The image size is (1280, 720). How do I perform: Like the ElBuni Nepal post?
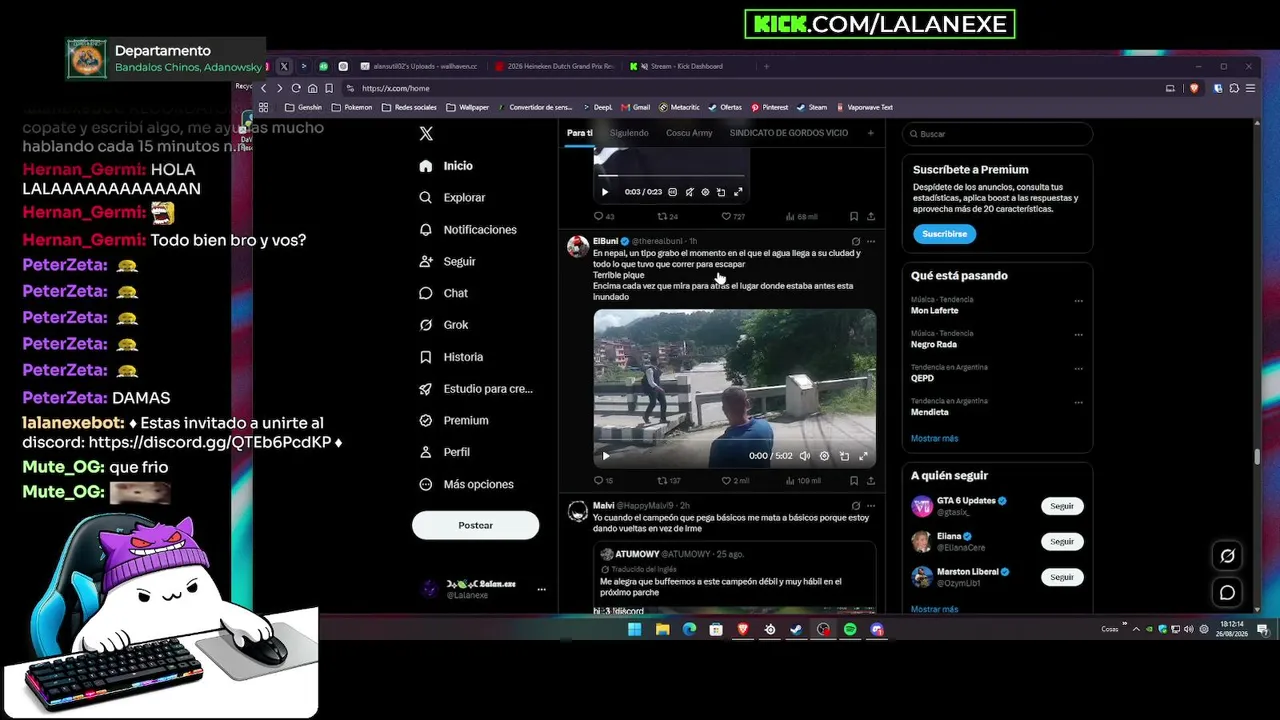tap(726, 481)
